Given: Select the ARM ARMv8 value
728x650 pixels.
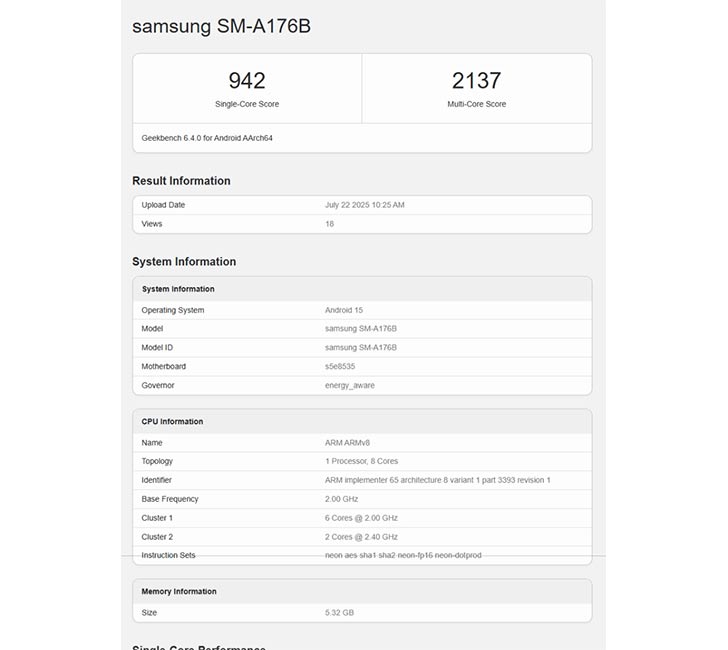Looking at the screenshot, I should point(347,443).
